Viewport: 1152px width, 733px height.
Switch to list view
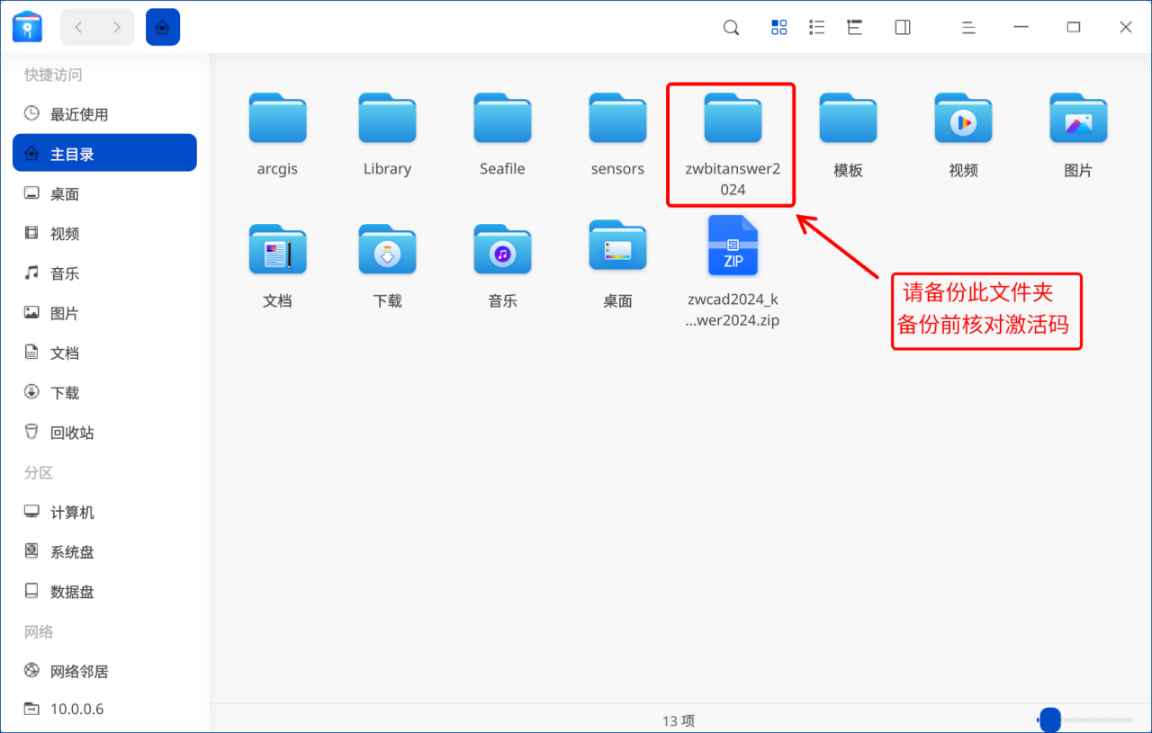(x=816, y=28)
